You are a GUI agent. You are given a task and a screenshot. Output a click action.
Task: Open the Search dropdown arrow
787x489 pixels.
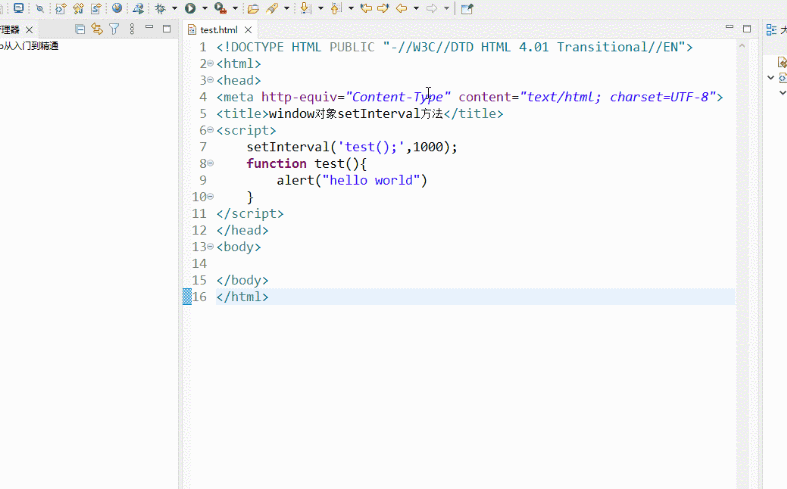287,9
